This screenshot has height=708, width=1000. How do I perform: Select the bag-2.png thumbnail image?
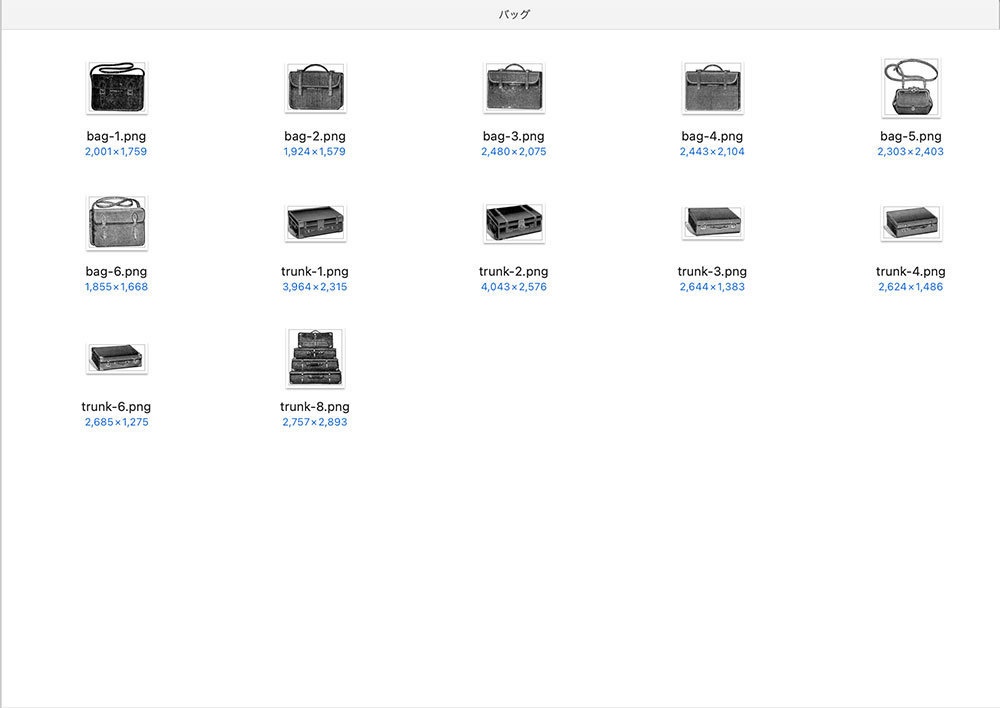click(315, 88)
